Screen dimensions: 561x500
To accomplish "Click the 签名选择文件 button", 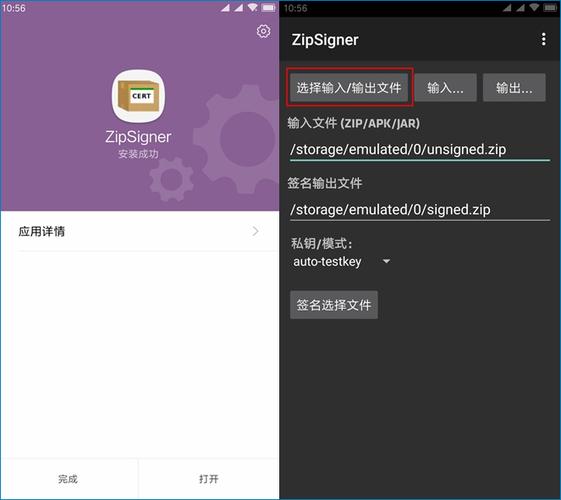I will [334, 305].
